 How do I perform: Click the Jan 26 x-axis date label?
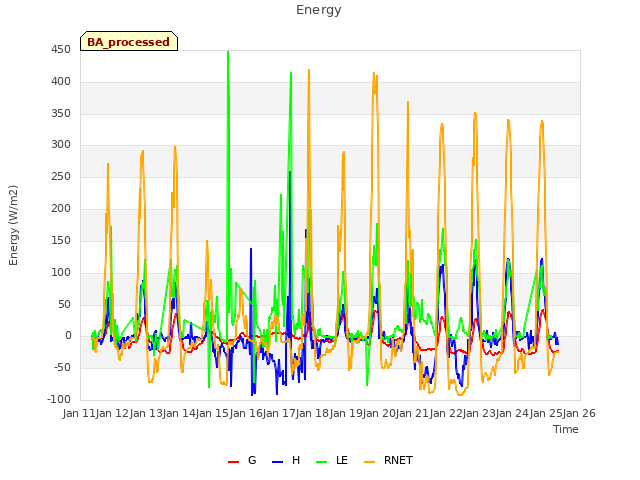click(579, 413)
